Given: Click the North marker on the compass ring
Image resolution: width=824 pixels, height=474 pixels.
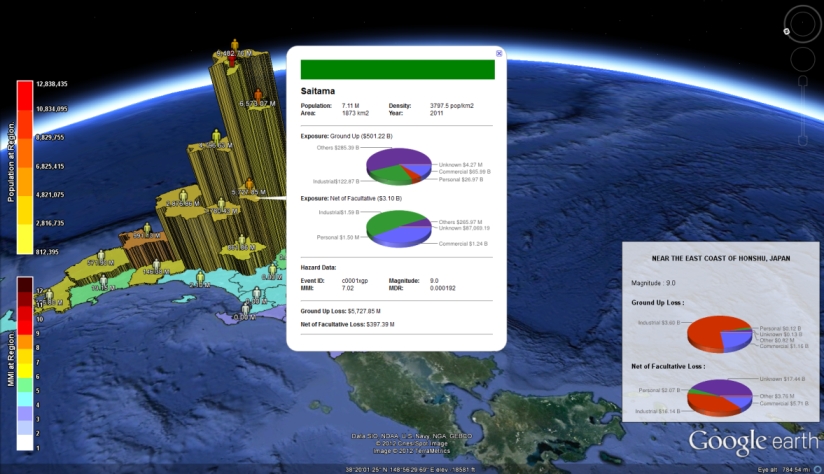Looking at the screenshot, I should (787, 31).
